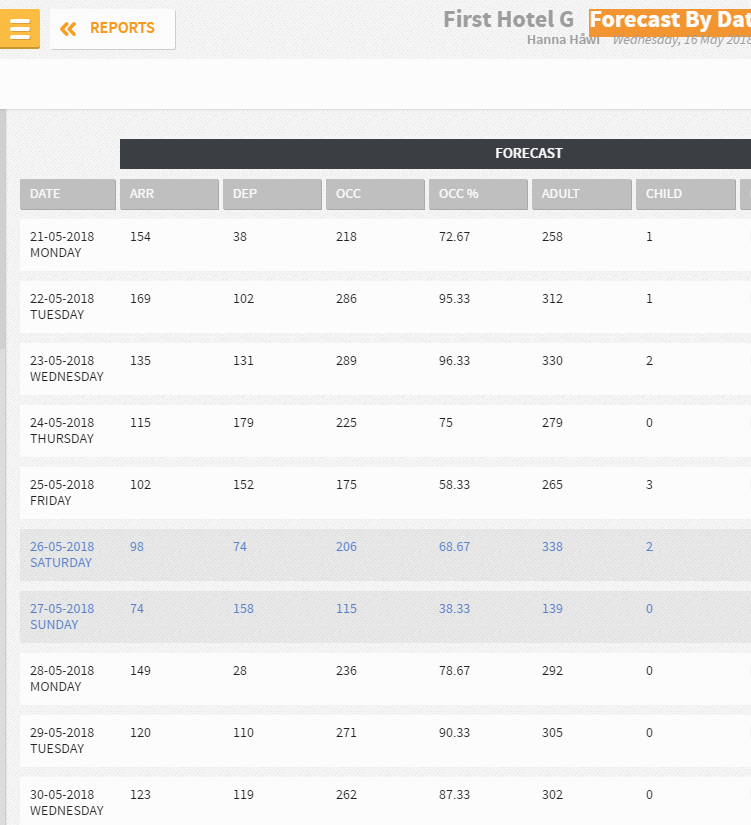Click occupancy value 218 on 21-05-2018
Viewport: 751px width, 825px height.
click(x=346, y=237)
